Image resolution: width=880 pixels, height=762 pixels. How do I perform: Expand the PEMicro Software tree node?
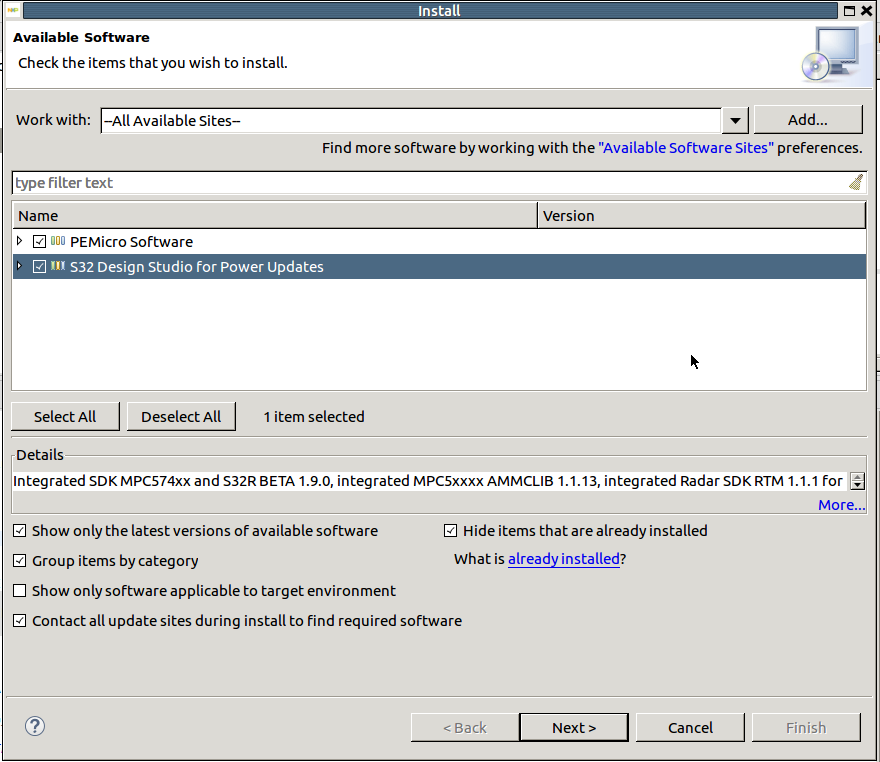pyautogui.click(x=20, y=241)
